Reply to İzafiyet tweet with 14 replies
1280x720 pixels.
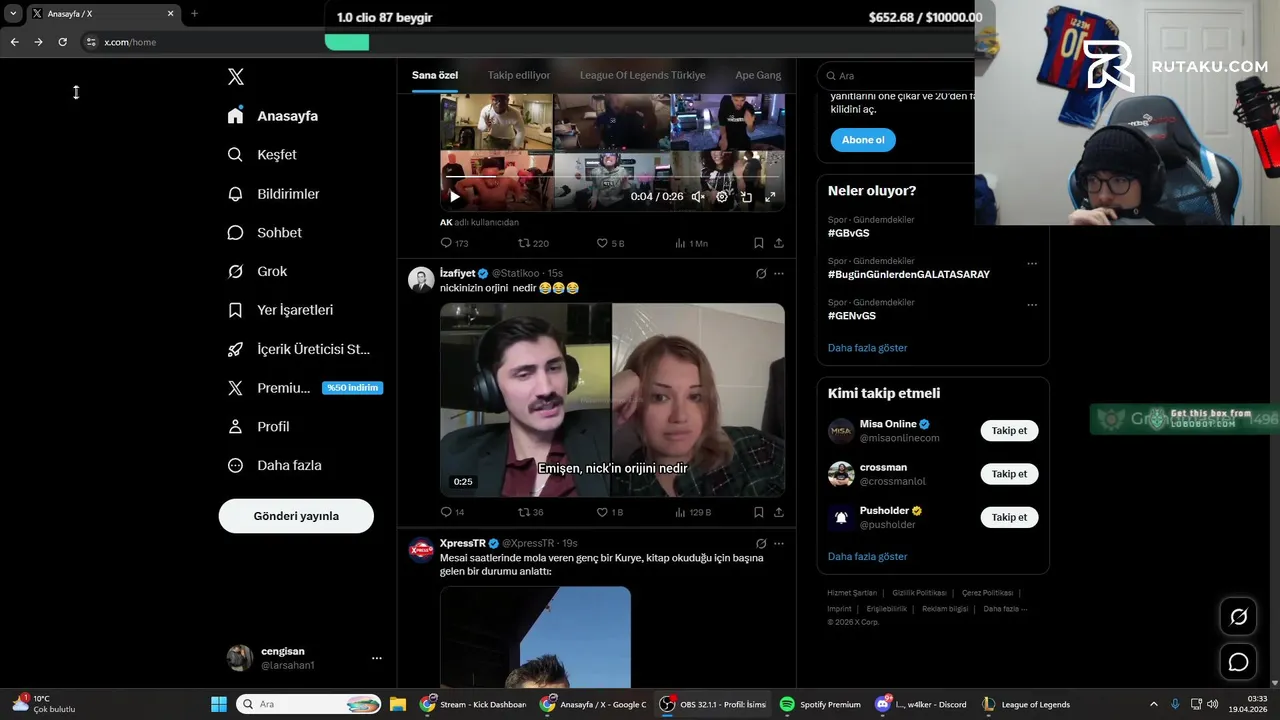(452, 512)
